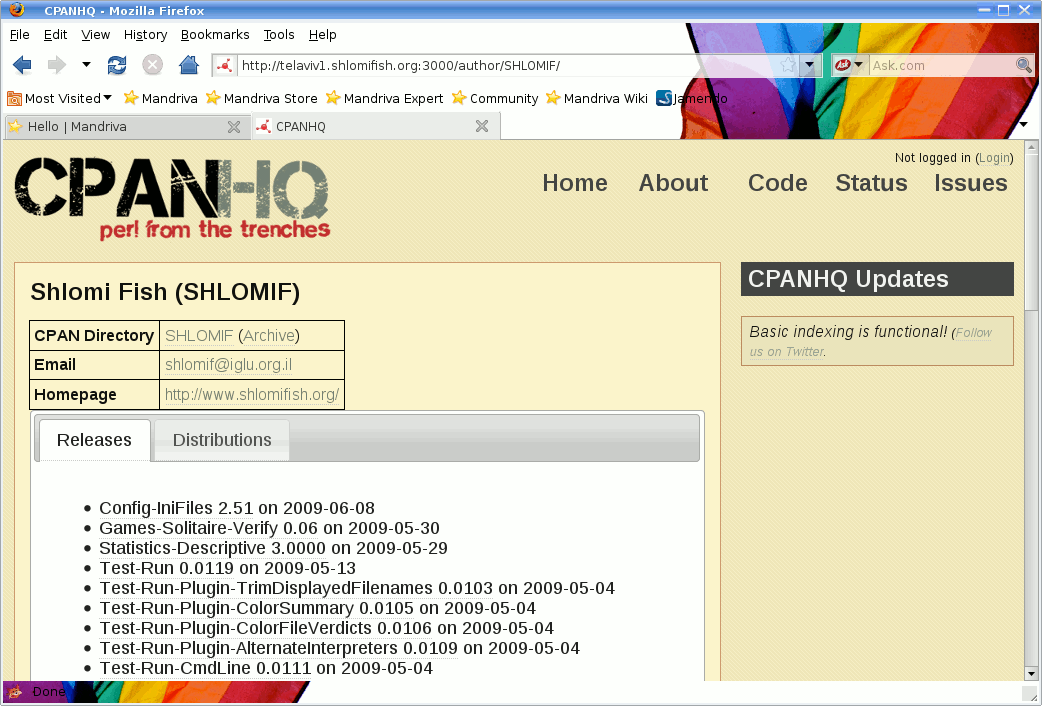This screenshot has width=1042, height=706.
Task: Visit the http://www.shlomifish.org/ homepage link
Action: click(x=252, y=394)
